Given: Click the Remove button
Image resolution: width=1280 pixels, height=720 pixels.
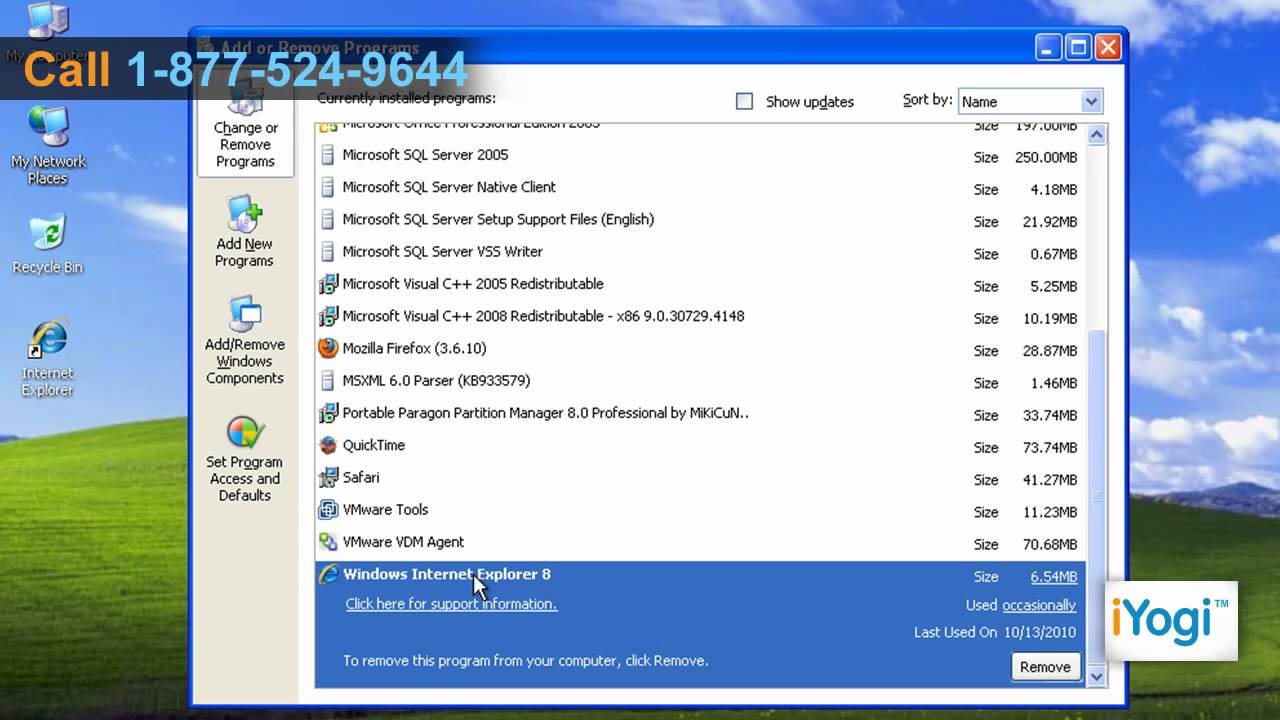Looking at the screenshot, I should [1045, 667].
